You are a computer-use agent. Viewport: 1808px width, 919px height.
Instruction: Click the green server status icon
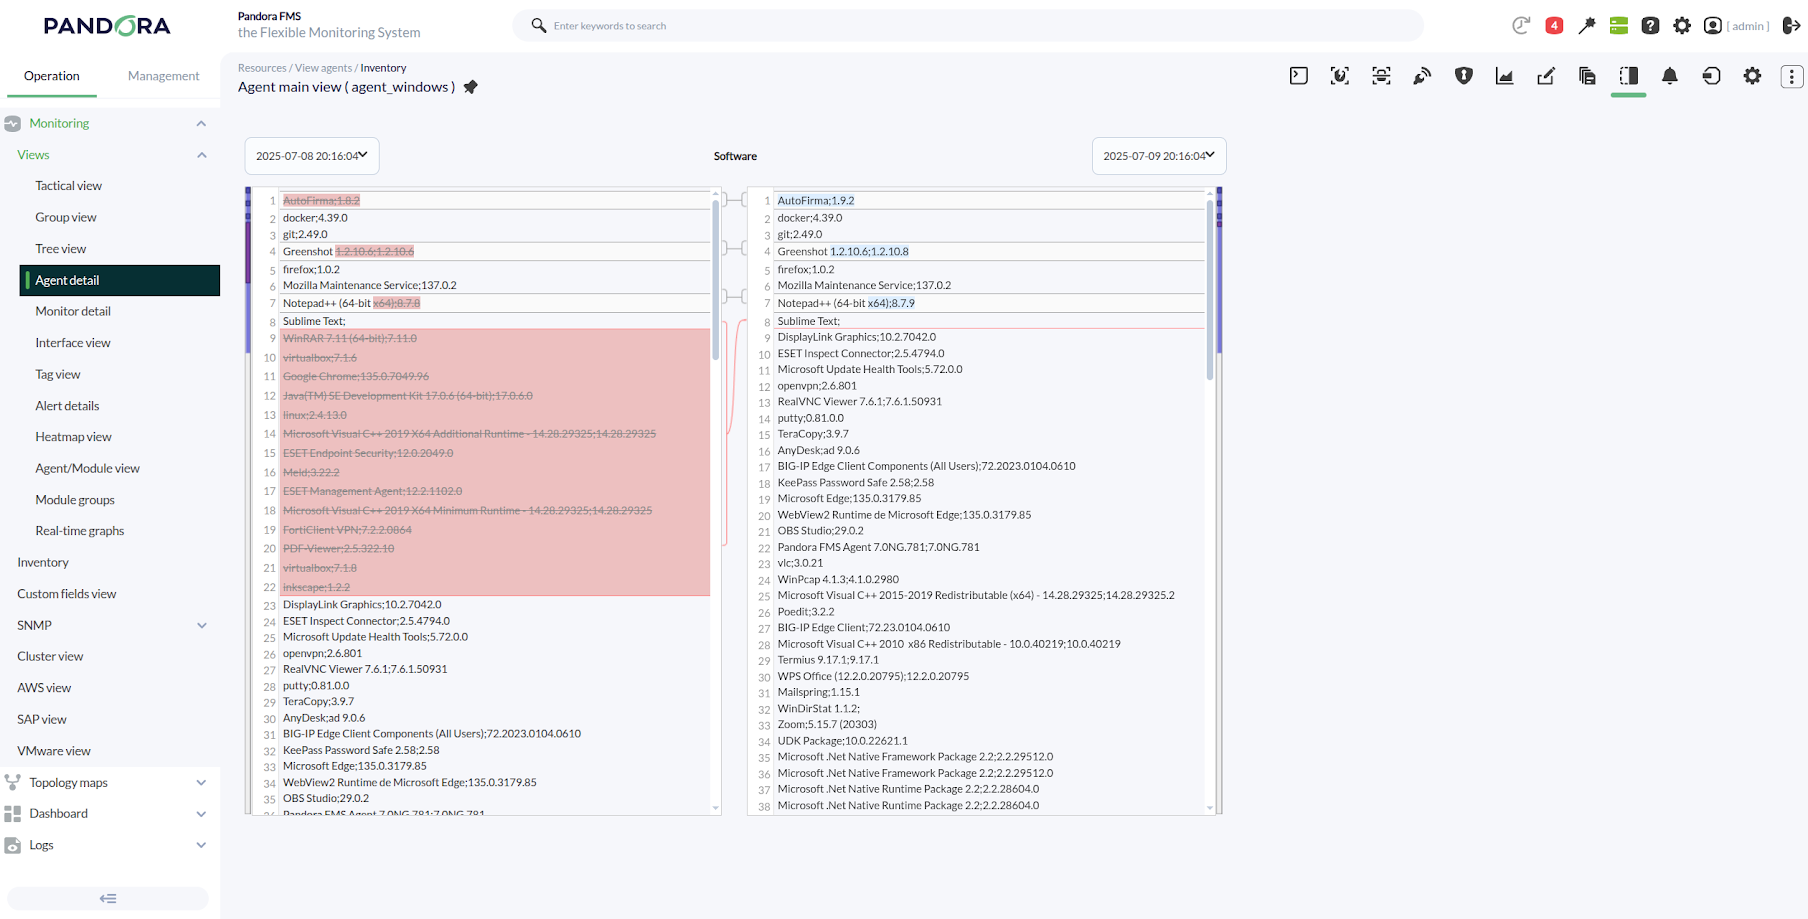[x=1618, y=26]
